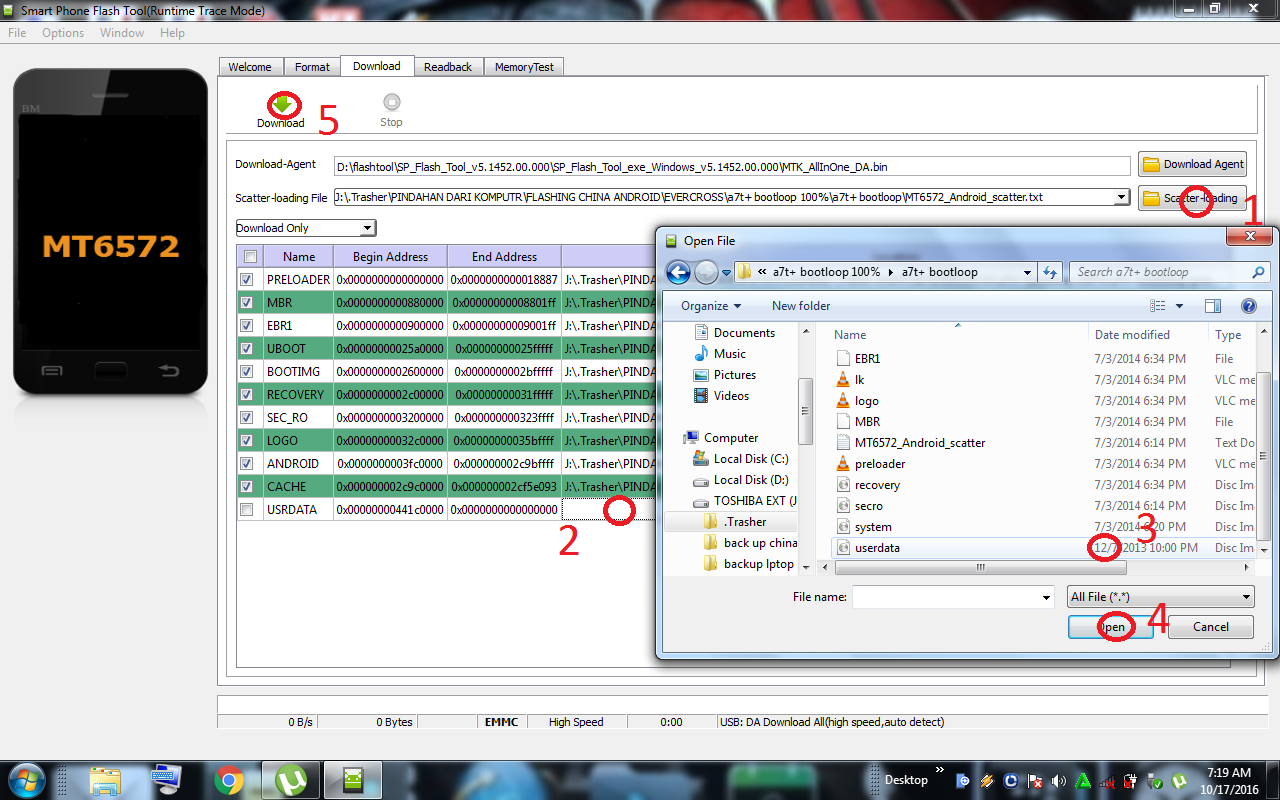Select the secro disc image file

[868, 505]
